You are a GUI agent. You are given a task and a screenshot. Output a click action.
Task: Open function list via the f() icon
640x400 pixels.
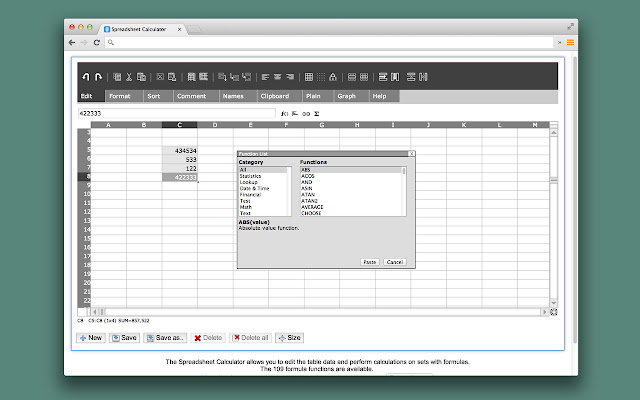(284, 113)
